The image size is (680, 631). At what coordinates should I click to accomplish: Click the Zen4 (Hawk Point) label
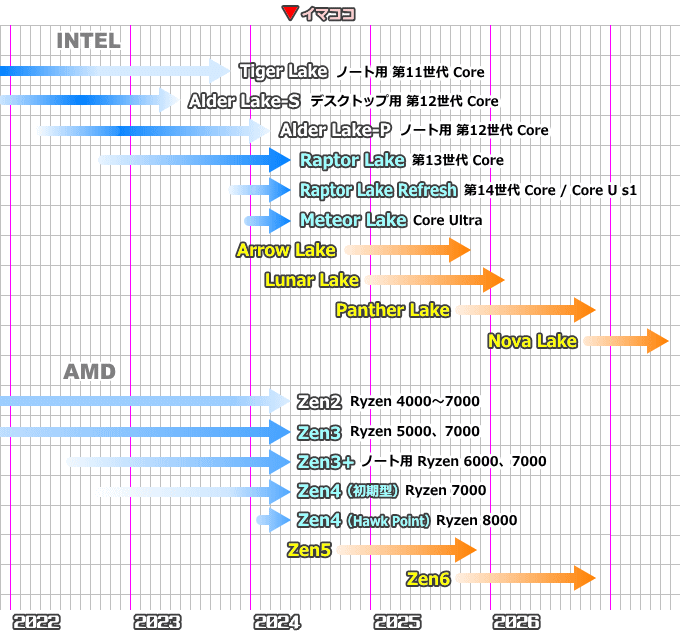(363, 520)
